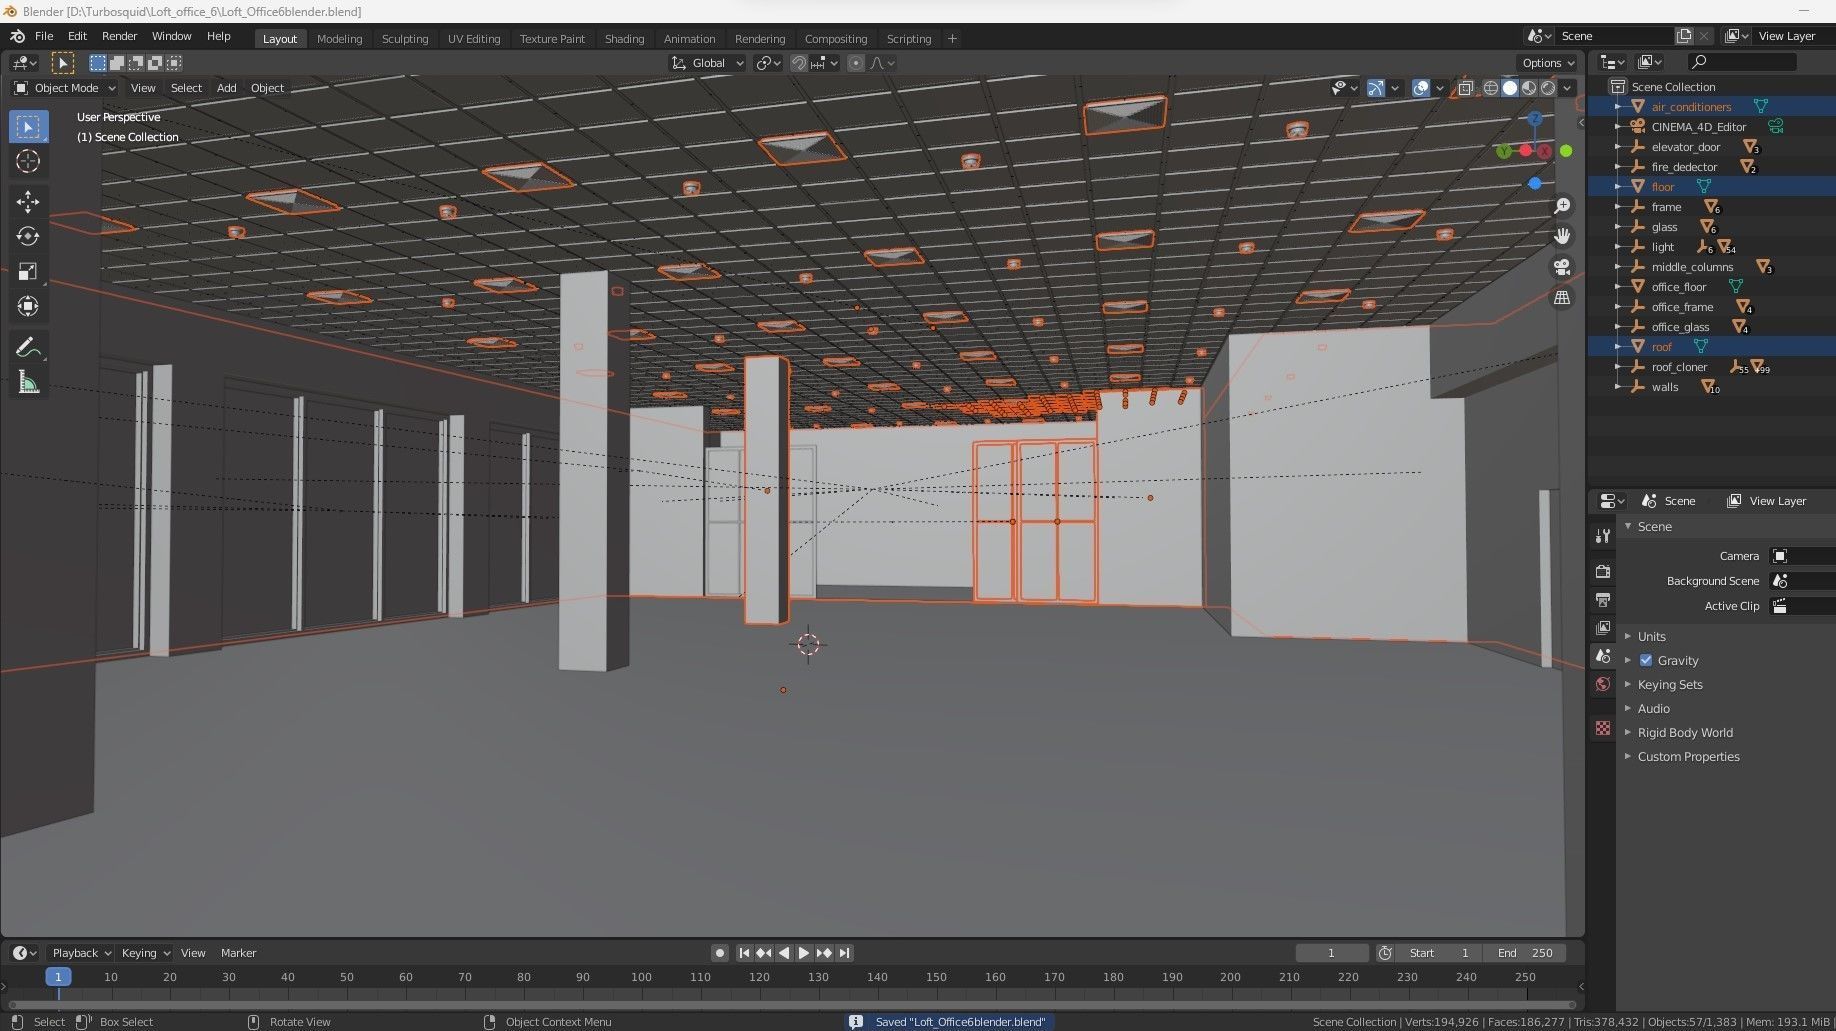This screenshot has height=1031, width=1836.
Task: Open the timeline Marker menu
Action: point(238,953)
